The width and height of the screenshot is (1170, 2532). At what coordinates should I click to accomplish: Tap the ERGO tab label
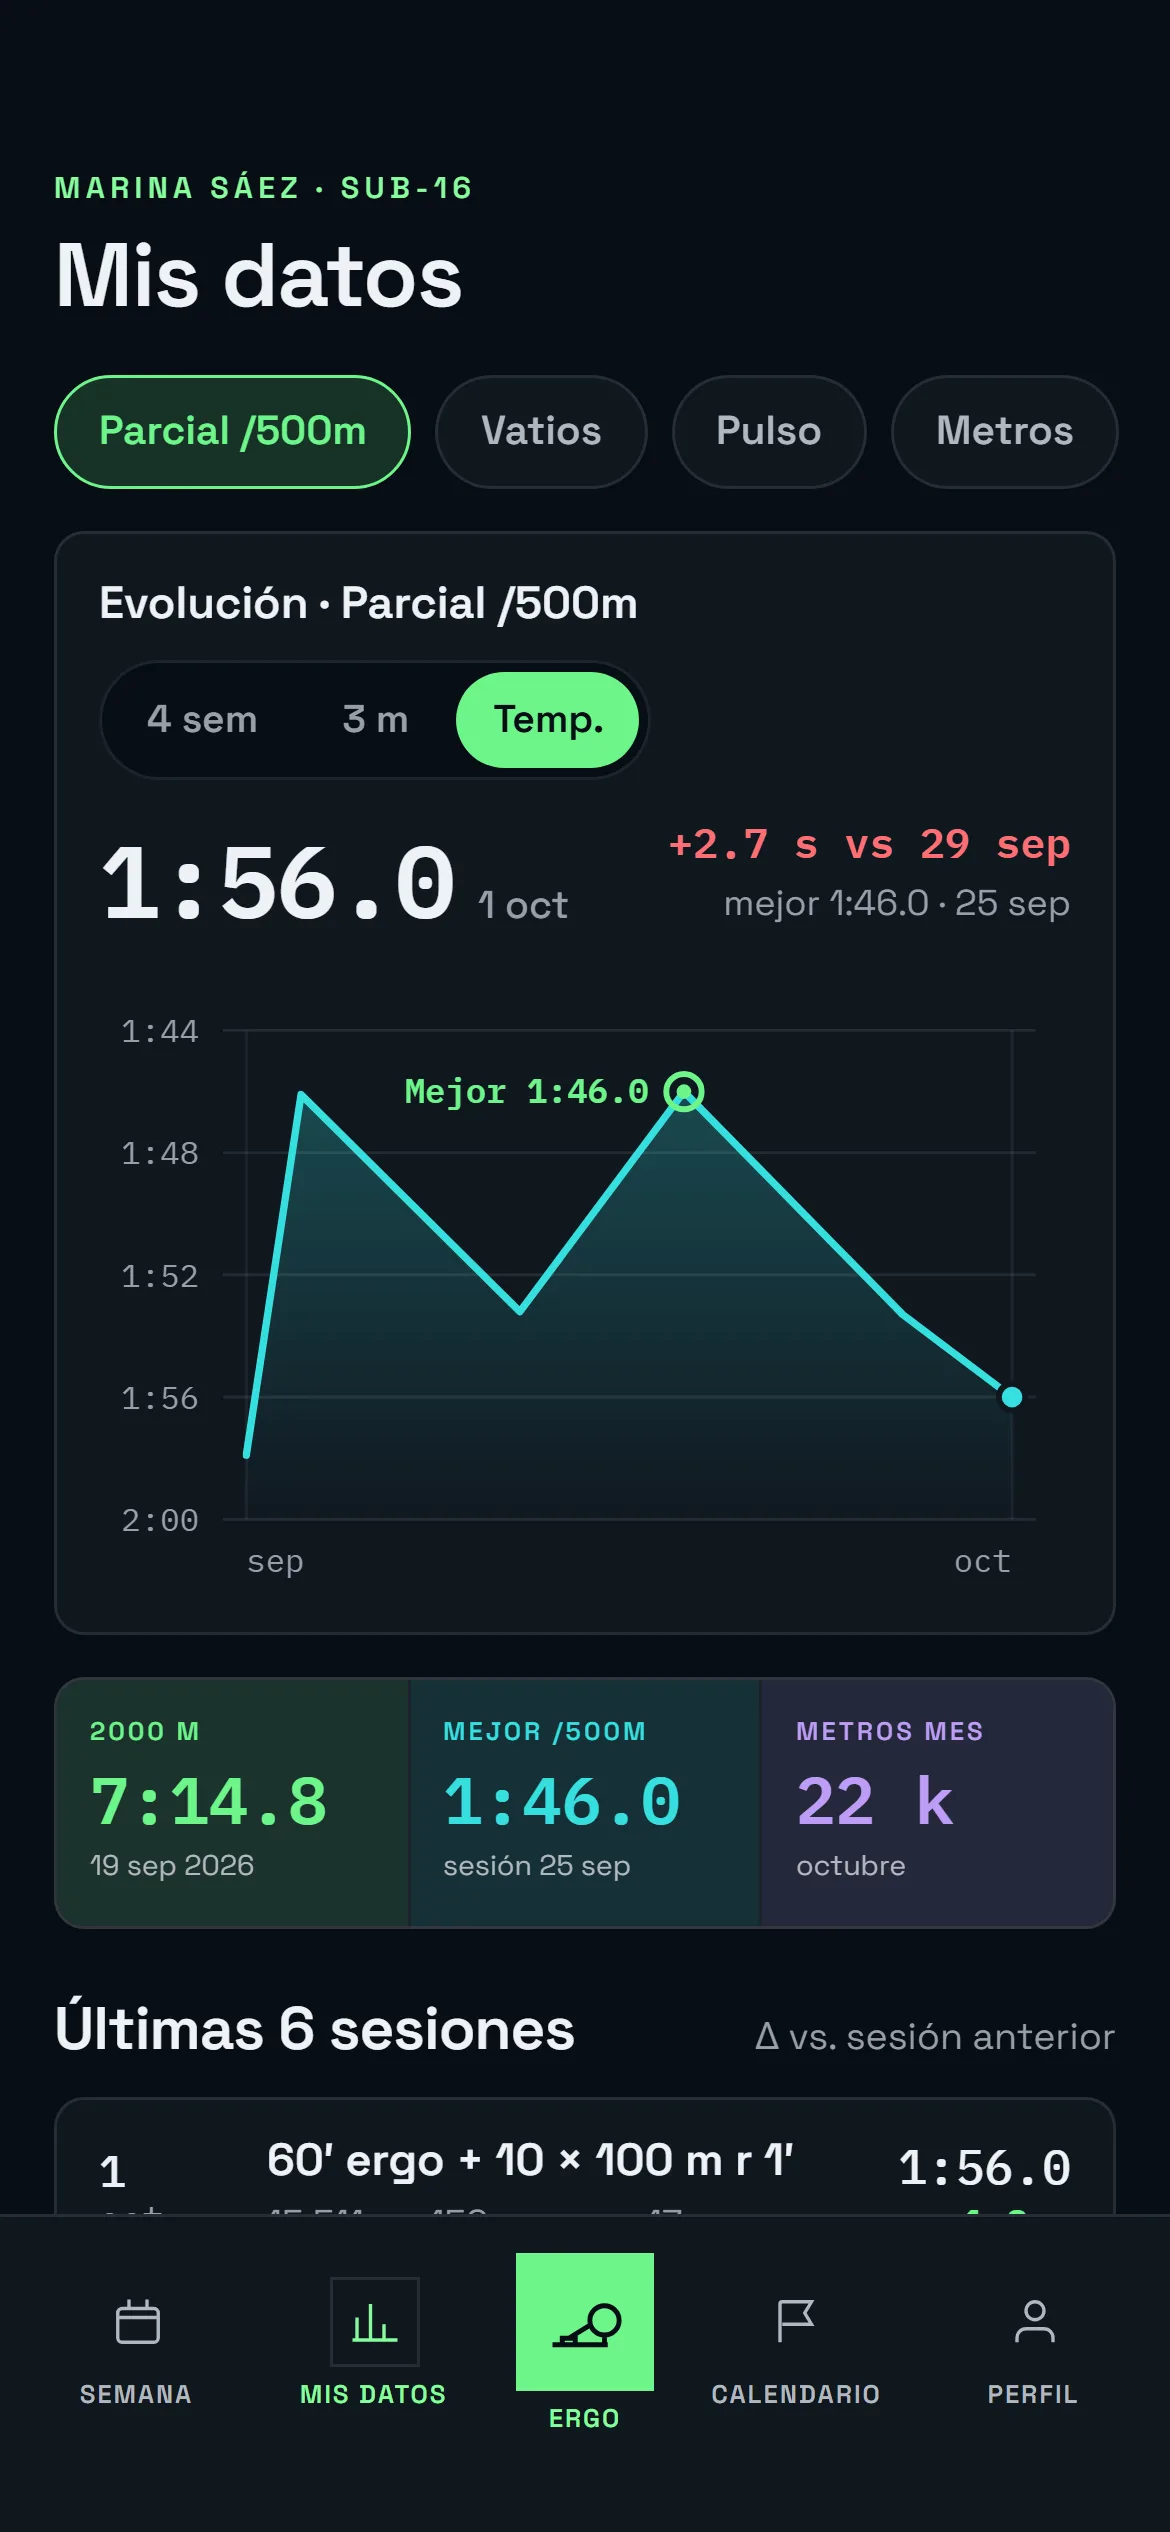[585, 2418]
